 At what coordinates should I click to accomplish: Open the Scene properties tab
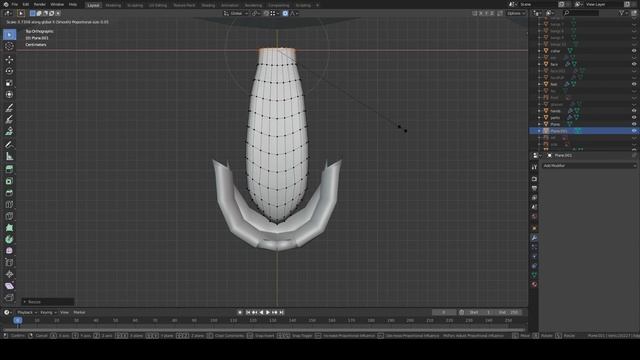tap(534, 207)
